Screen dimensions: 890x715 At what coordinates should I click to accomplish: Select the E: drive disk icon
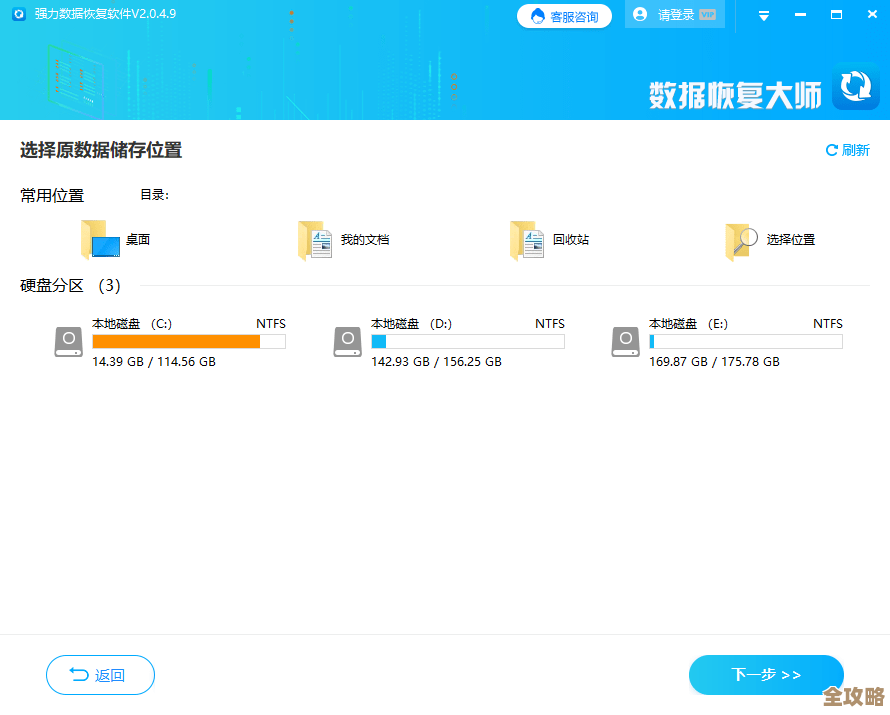pyautogui.click(x=625, y=341)
